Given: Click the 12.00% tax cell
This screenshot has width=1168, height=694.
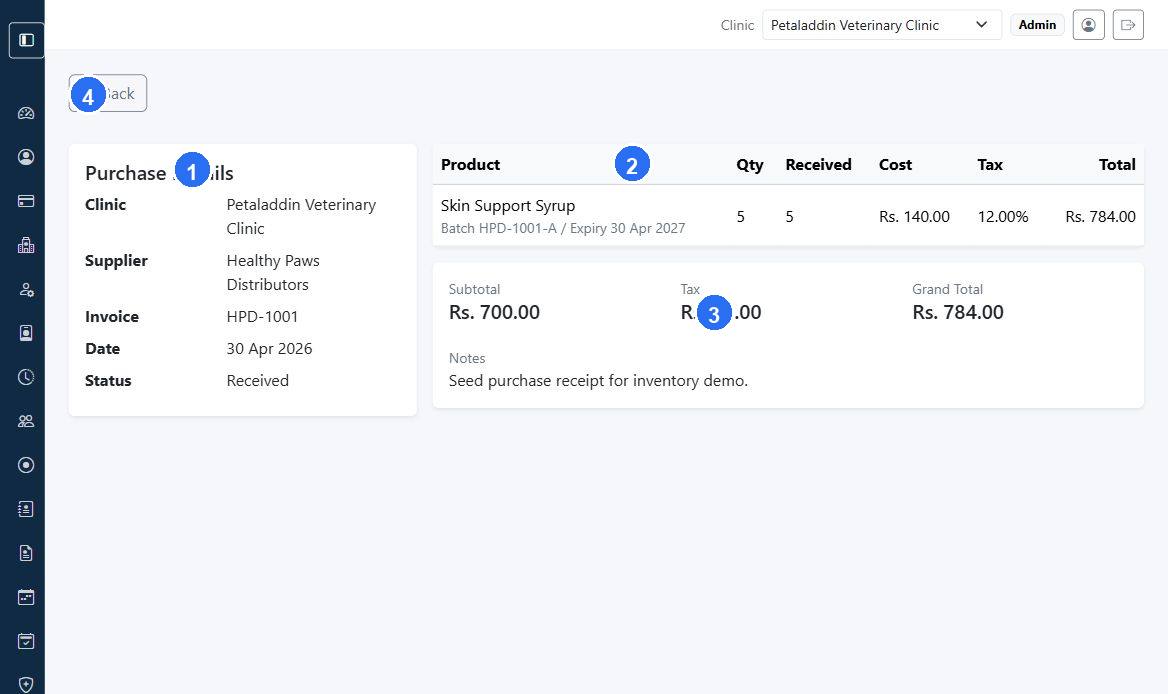Looking at the screenshot, I should 1003,217.
